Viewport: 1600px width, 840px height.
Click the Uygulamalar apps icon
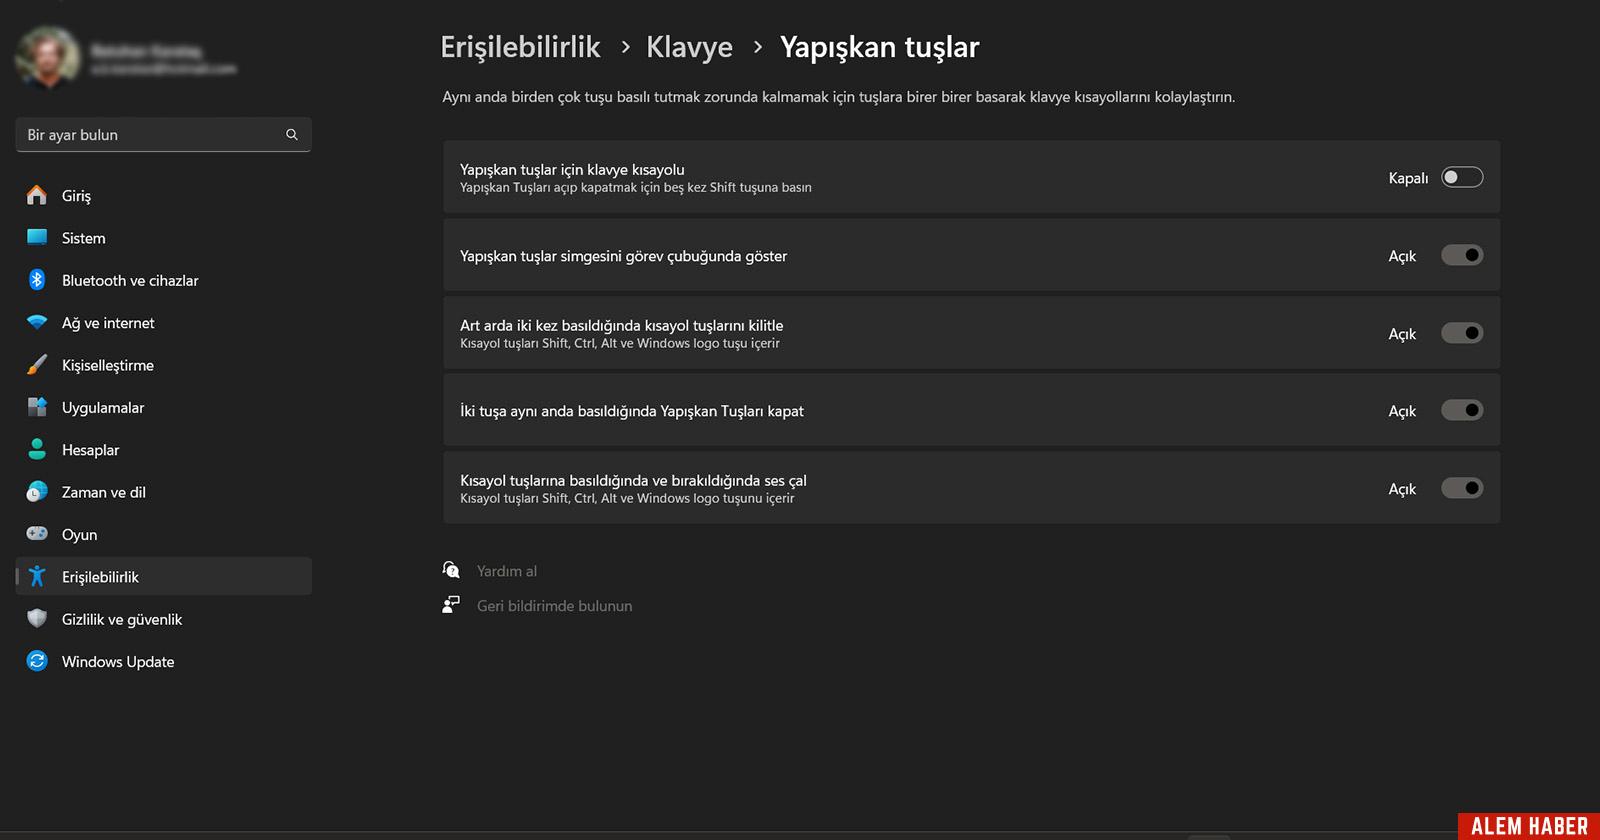click(37, 407)
